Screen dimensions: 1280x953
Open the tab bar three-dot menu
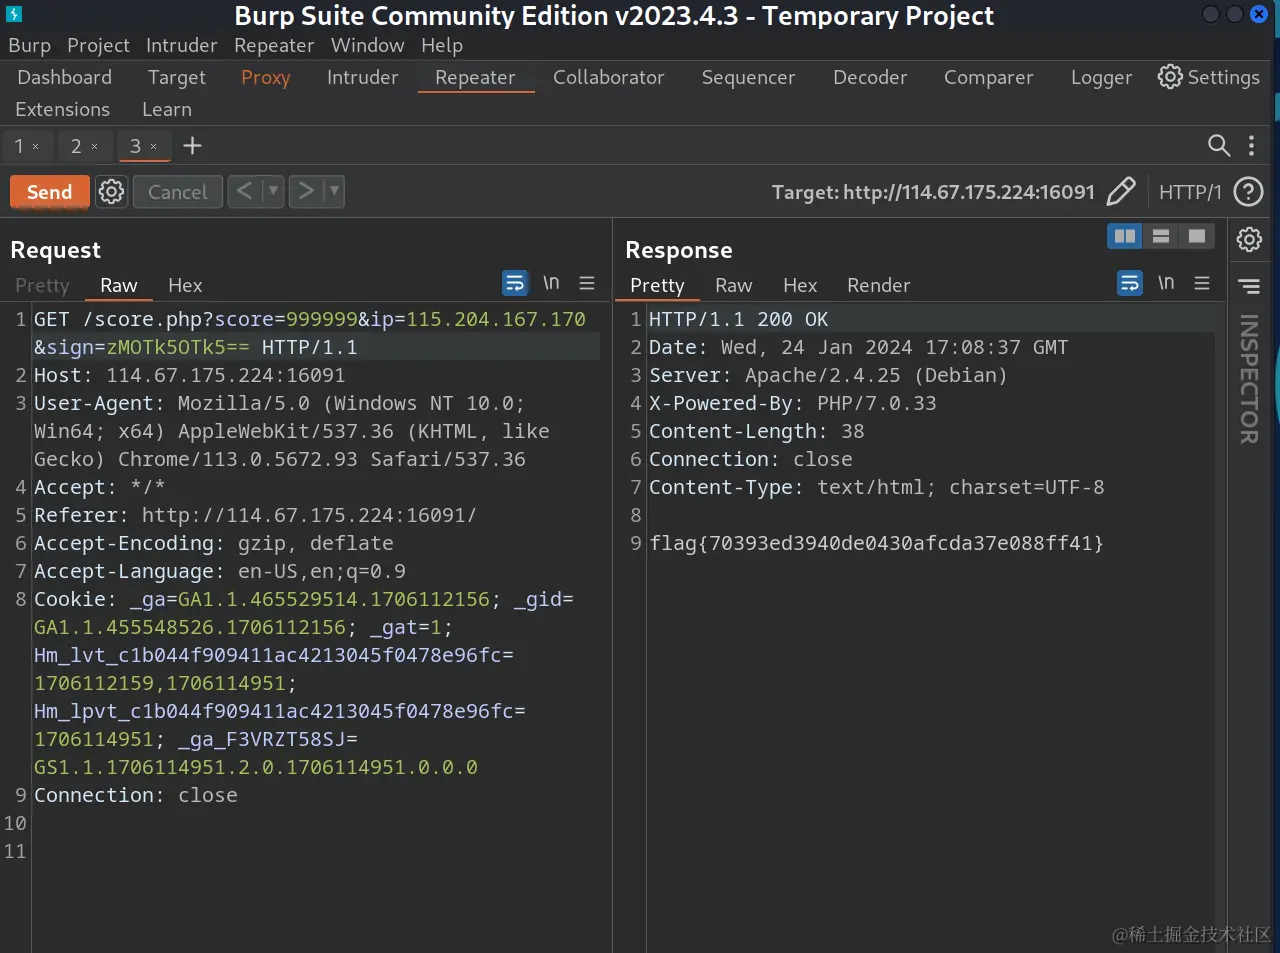pyautogui.click(x=1251, y=146)
